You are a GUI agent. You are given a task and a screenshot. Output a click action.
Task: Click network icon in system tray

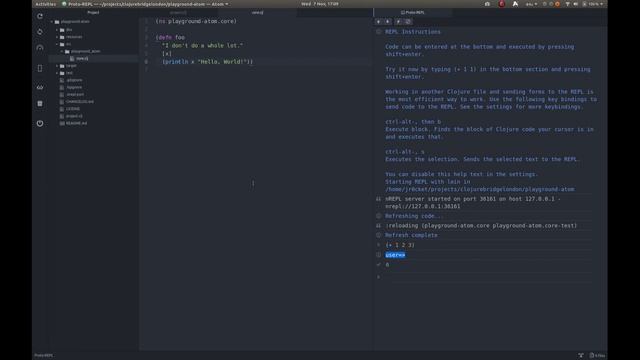coord(568,4)
